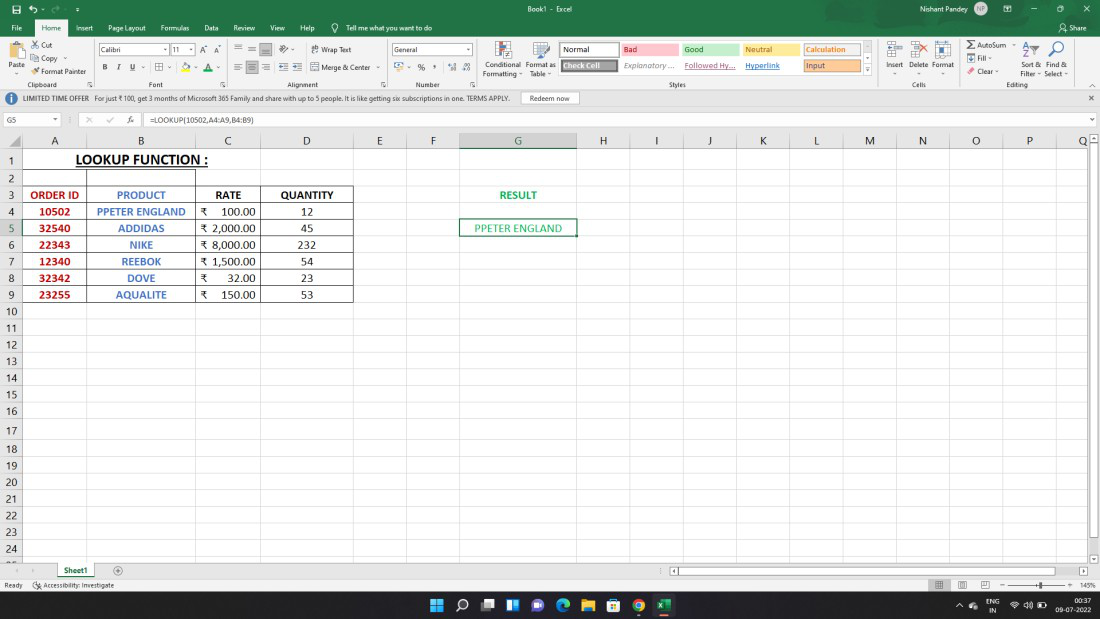This screenshot has width=1100, height=619.
Task: Switch to Page Layout view icon
Action: pyautogui.click(x=962, y=585)
